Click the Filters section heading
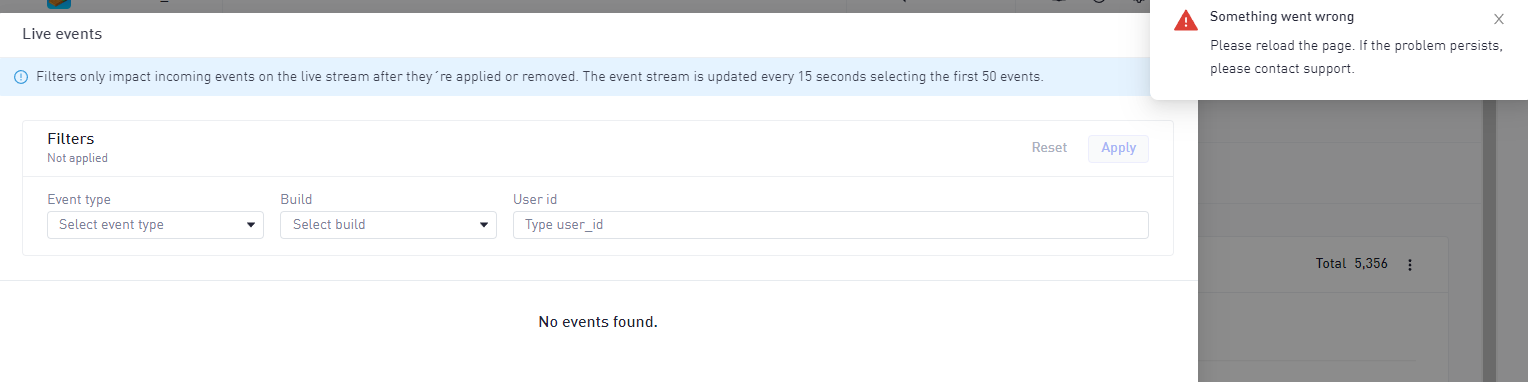Viewport: 1528px width, 382px height. [x=70, y=139]
